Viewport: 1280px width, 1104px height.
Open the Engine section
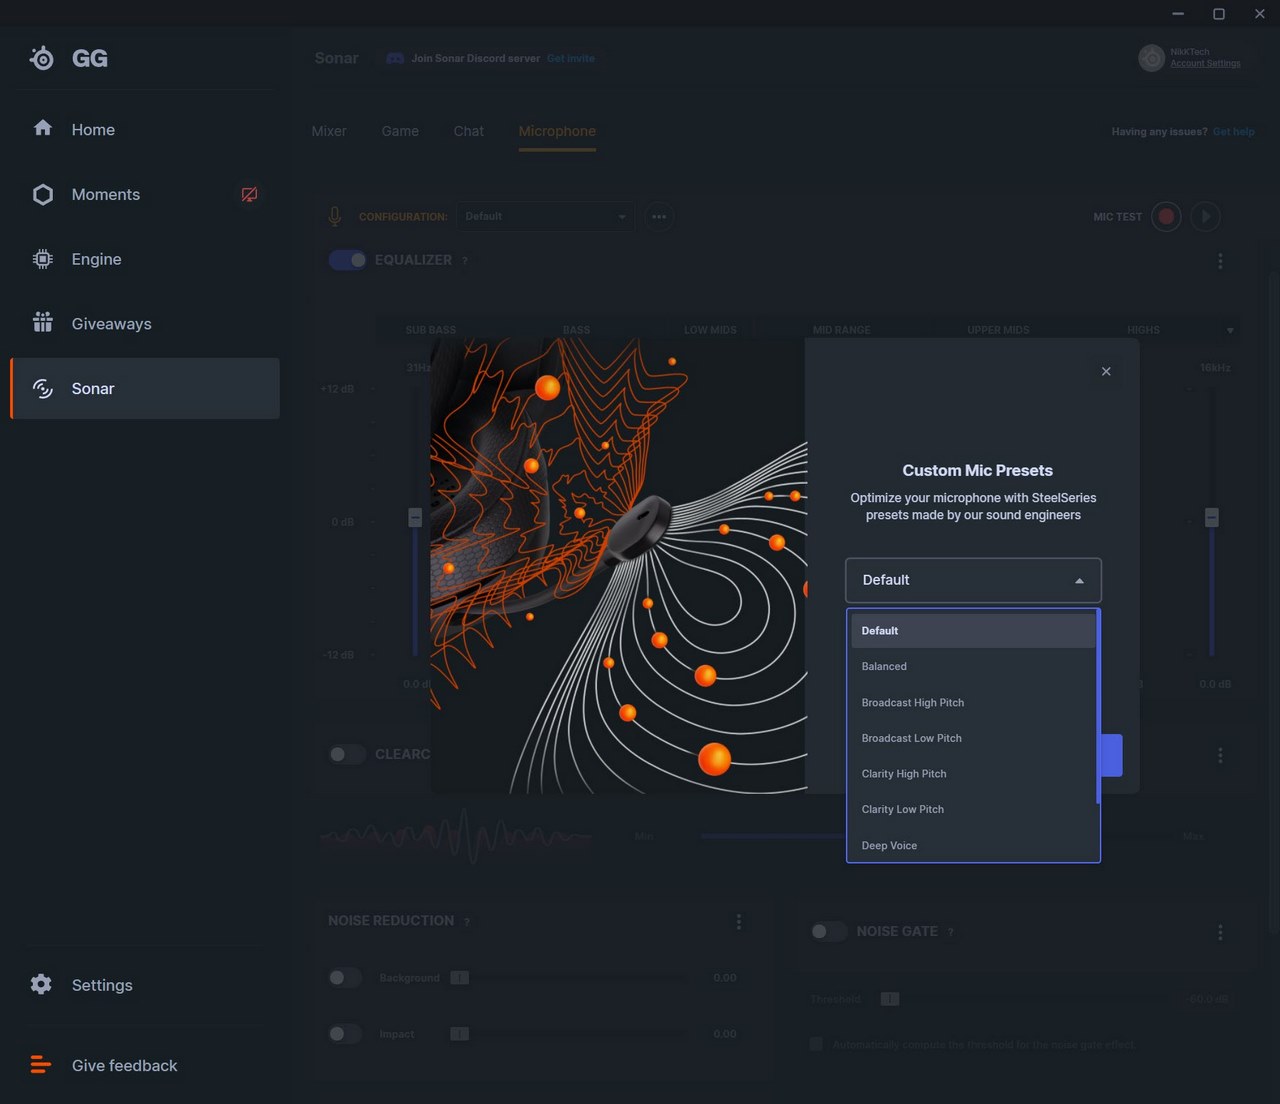[x=145, y=259]
